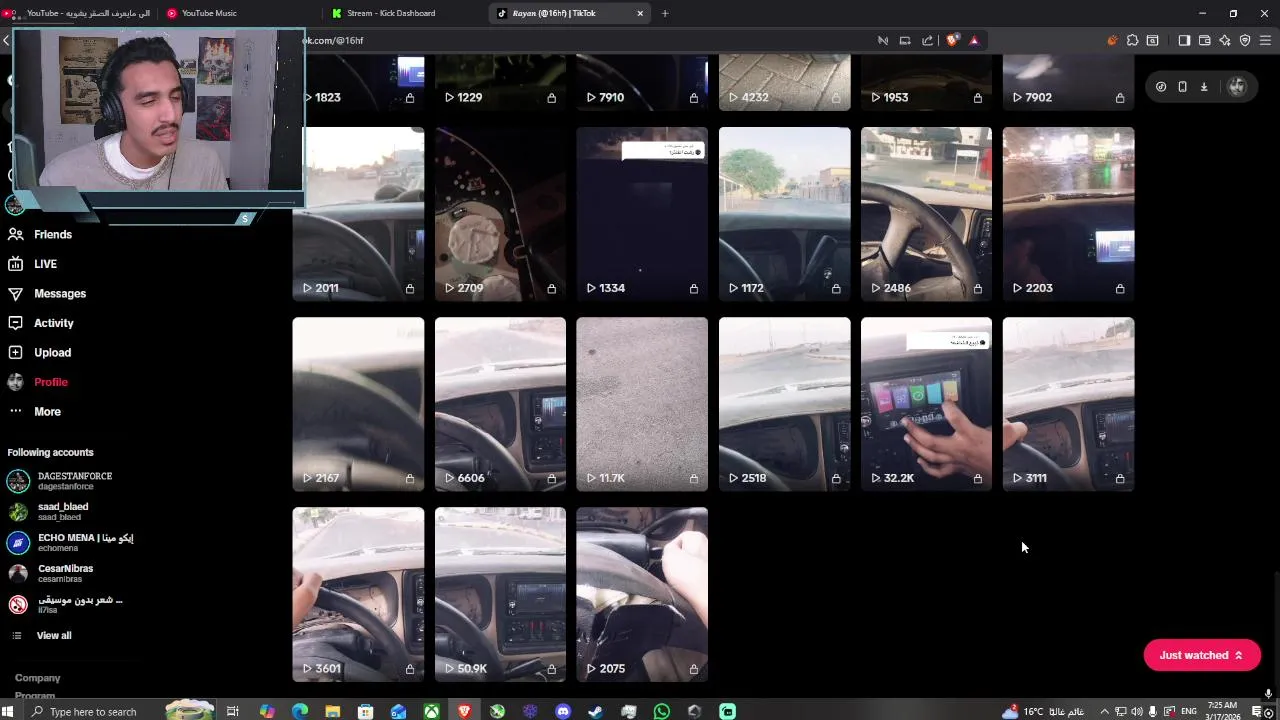Image resolution: width=1280 pixels, height=720 pixels.
Task: Toggle browser sidebar panel
Action: click(1184, 40)
